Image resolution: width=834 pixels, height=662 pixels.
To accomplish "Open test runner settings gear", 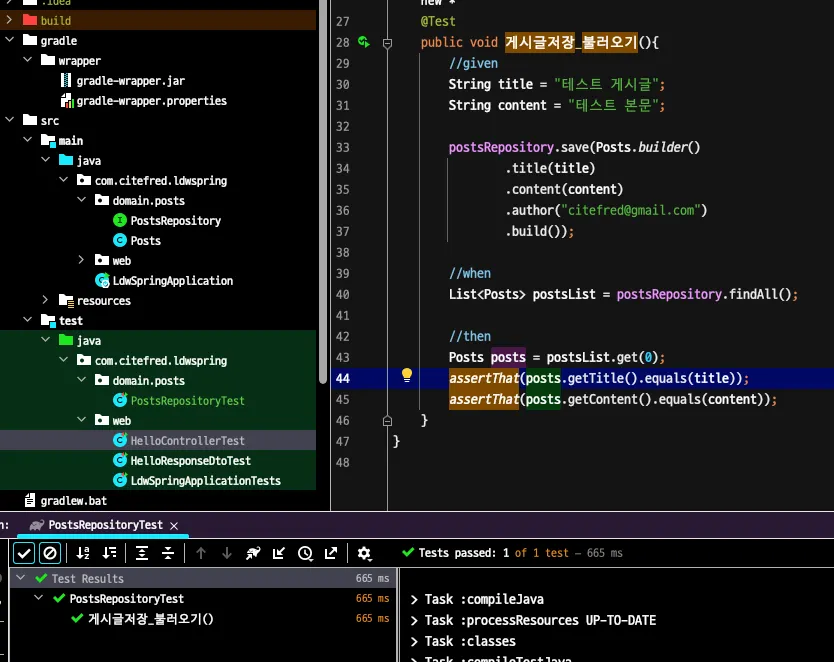I will pyautogui.click(x=364, y=553).
